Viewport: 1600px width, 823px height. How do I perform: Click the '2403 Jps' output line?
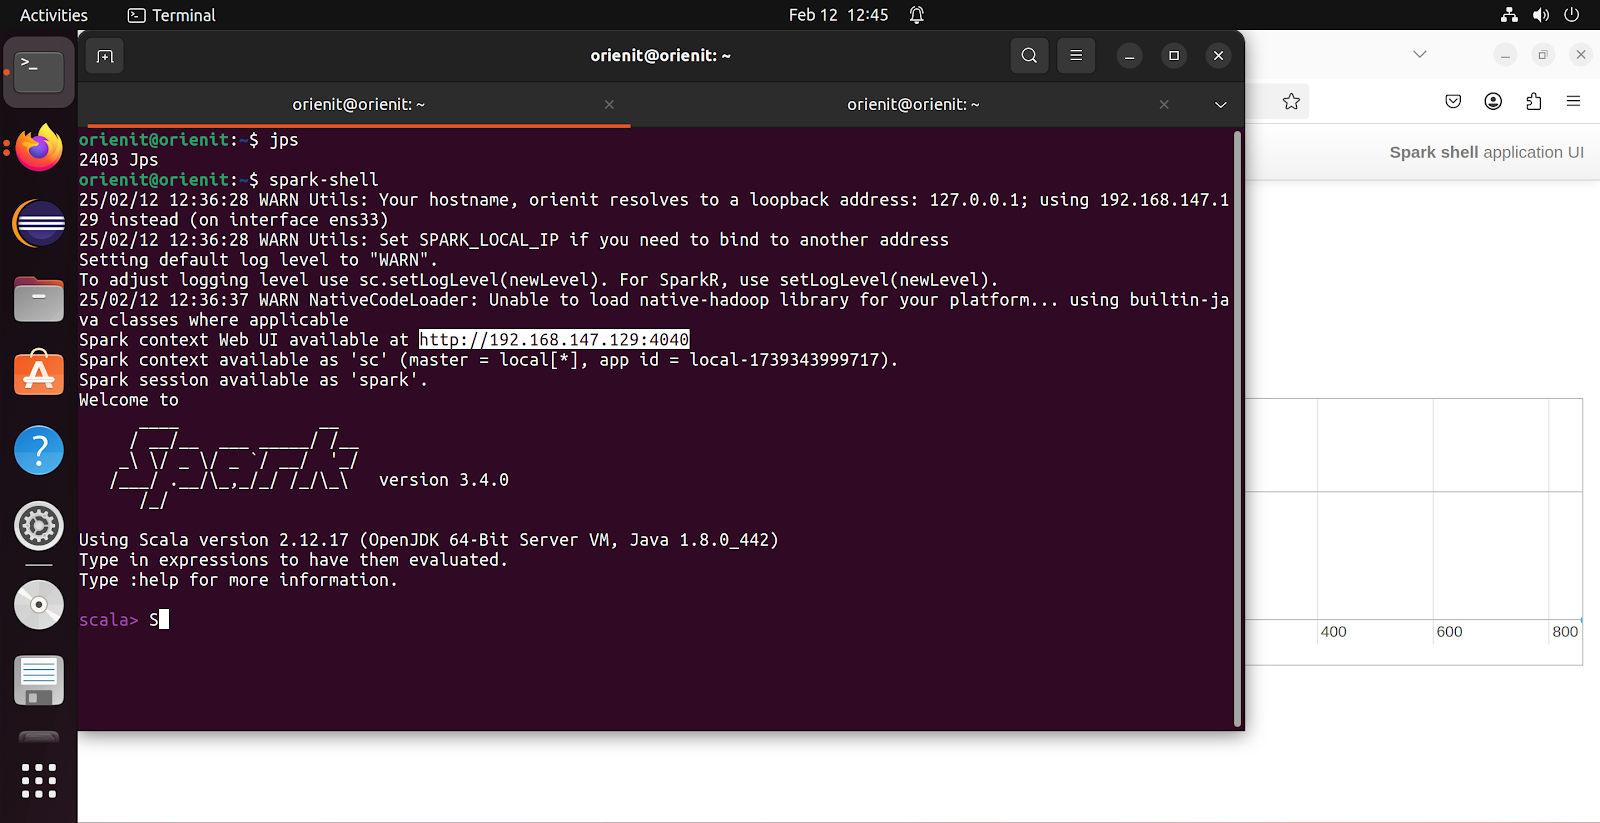(118, 160)
